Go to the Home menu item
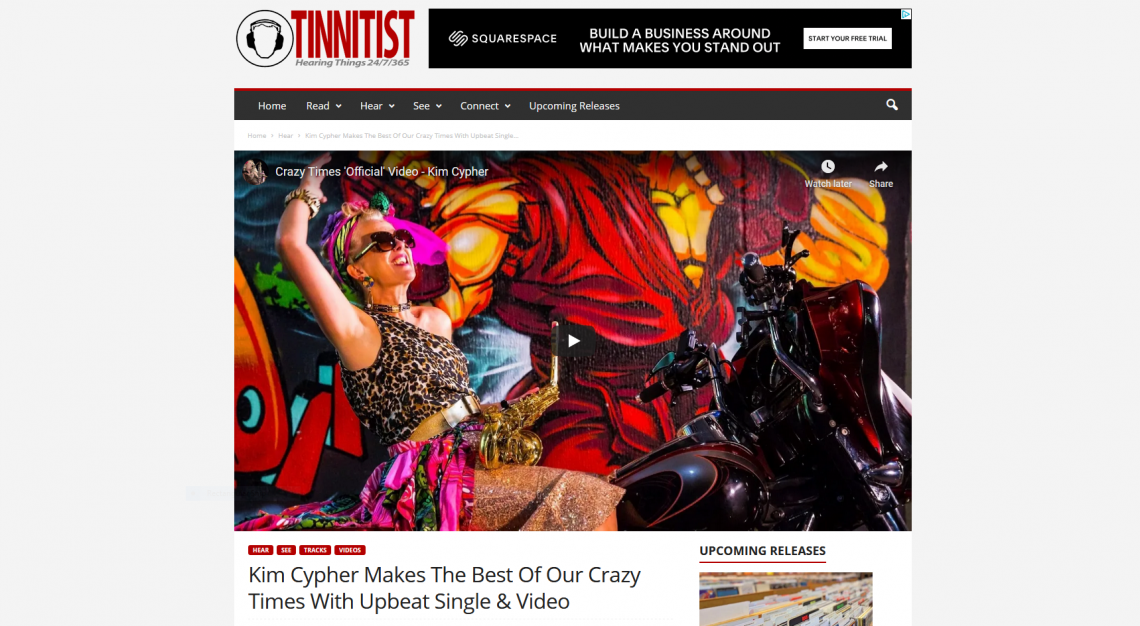Screen dimensions: 1140x626 [272, 106]
